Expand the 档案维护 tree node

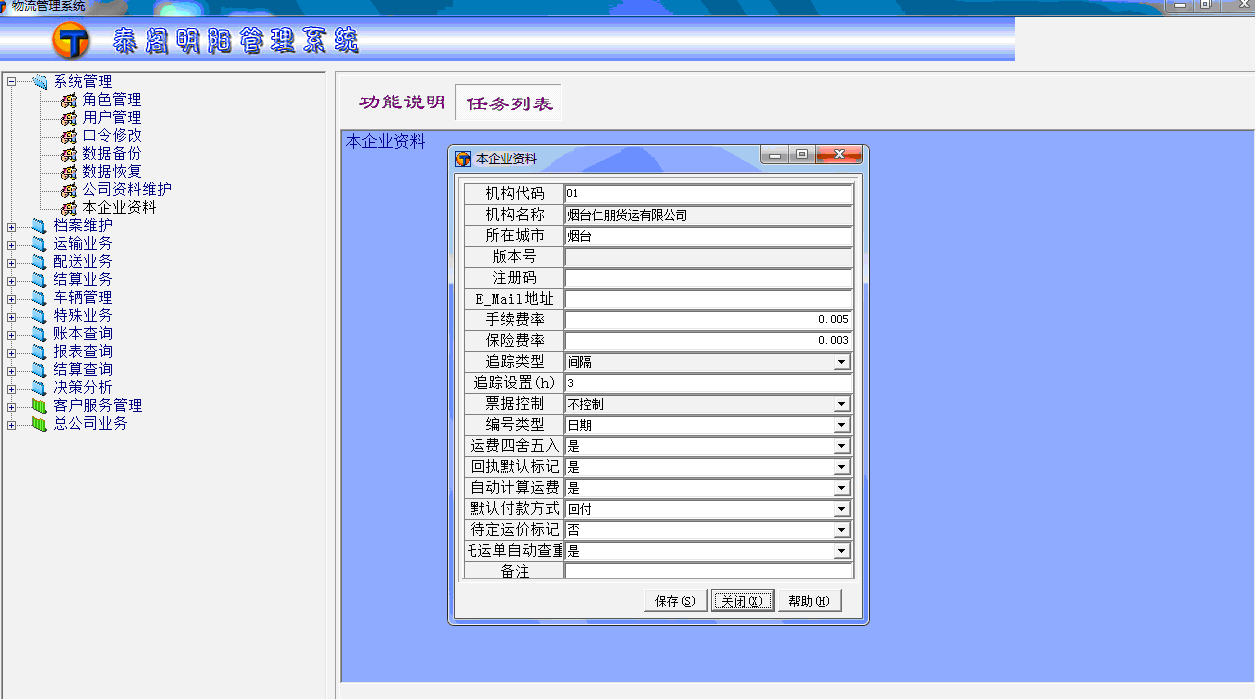point(11,226)
